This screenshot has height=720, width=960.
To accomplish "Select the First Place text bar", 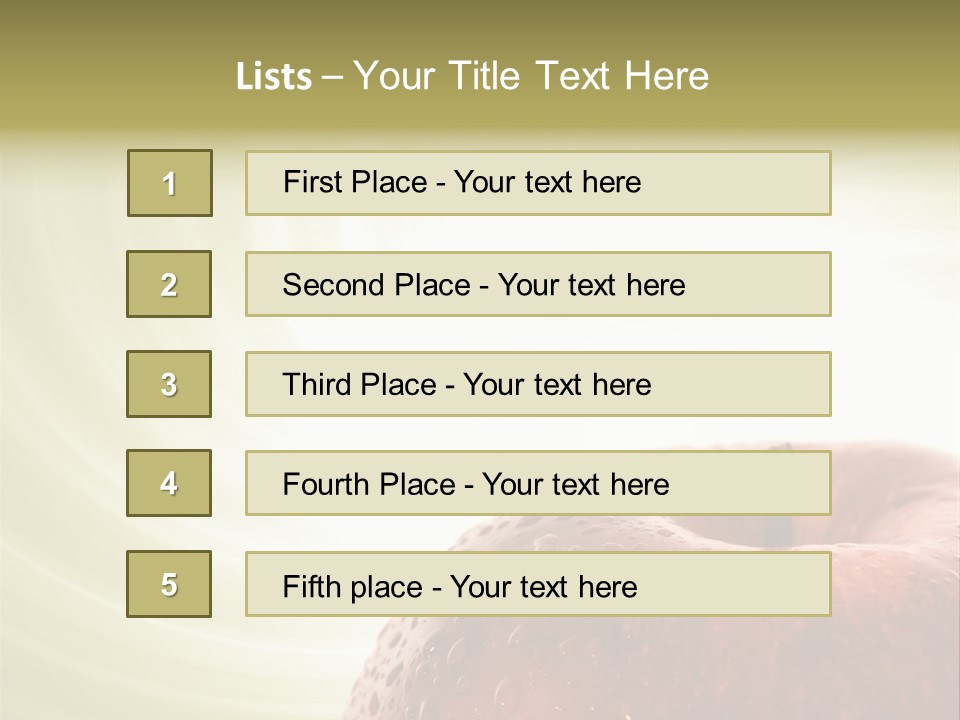I will point(538,183).
